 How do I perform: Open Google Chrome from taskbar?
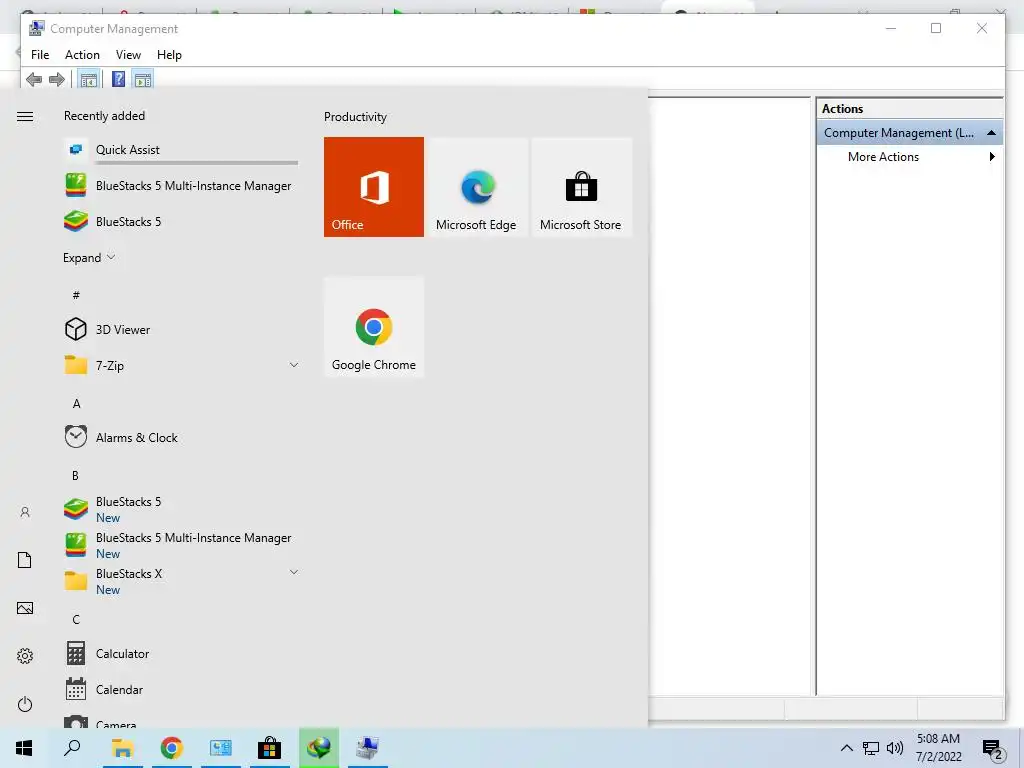coord(172,748)
